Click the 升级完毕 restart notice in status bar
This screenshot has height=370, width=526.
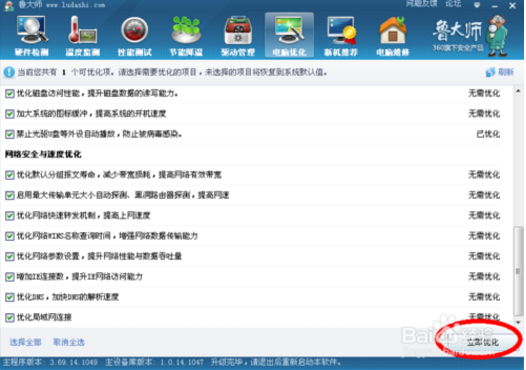(x=276, y=363)
